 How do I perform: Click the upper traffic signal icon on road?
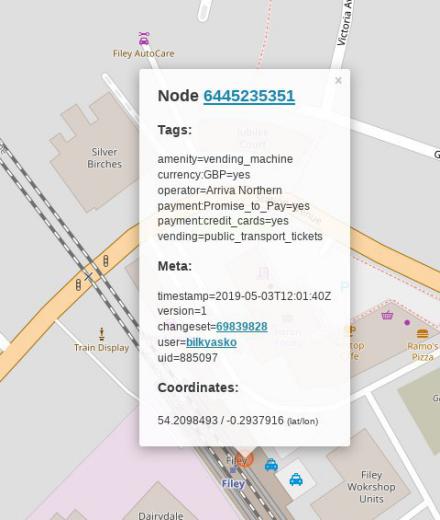(106, 261)
